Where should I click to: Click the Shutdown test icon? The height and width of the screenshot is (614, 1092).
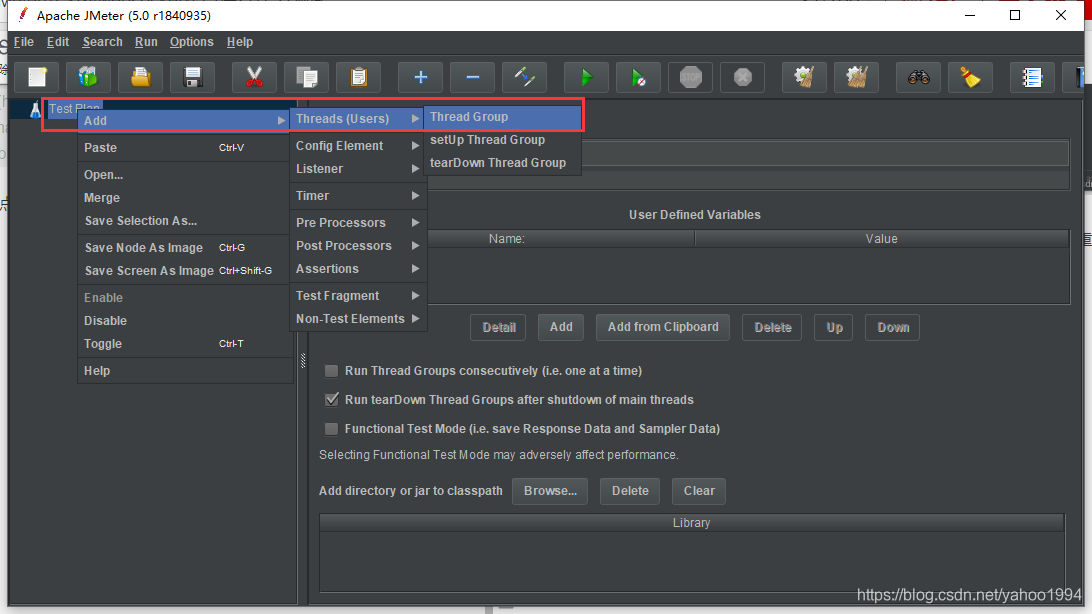coord(742,77)
